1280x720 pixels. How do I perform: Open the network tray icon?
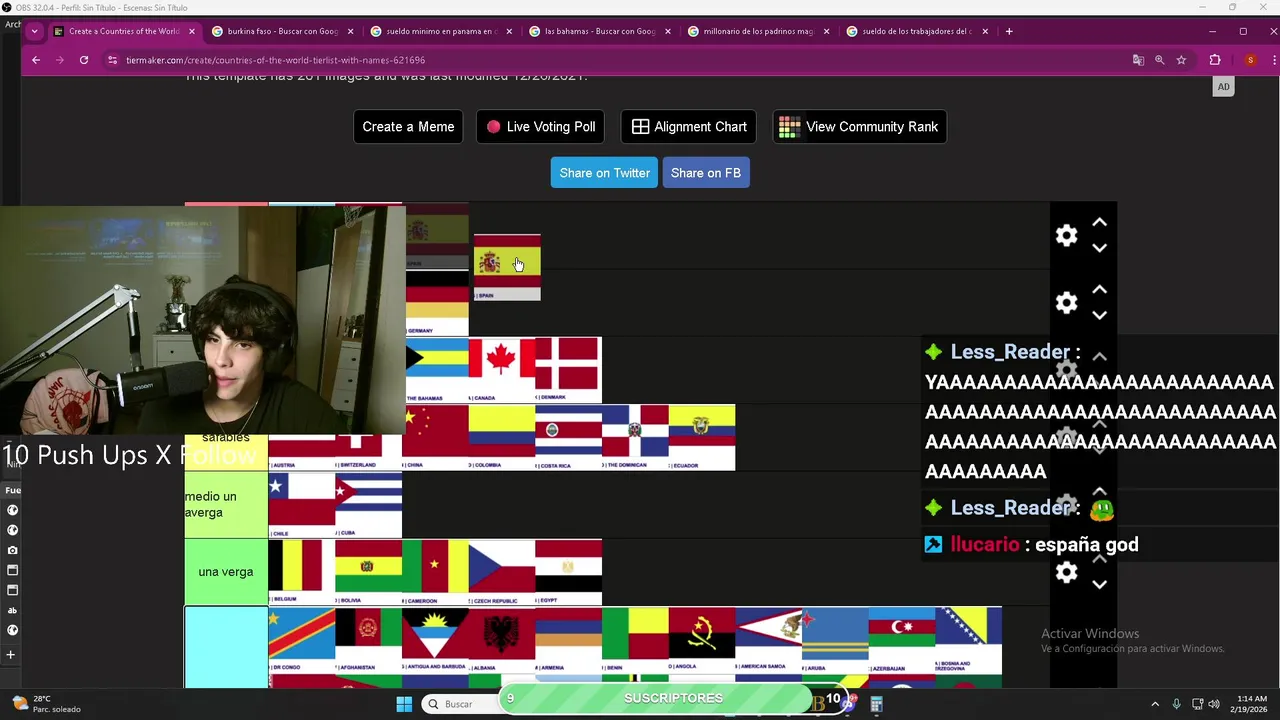(x=1196, y=704)
